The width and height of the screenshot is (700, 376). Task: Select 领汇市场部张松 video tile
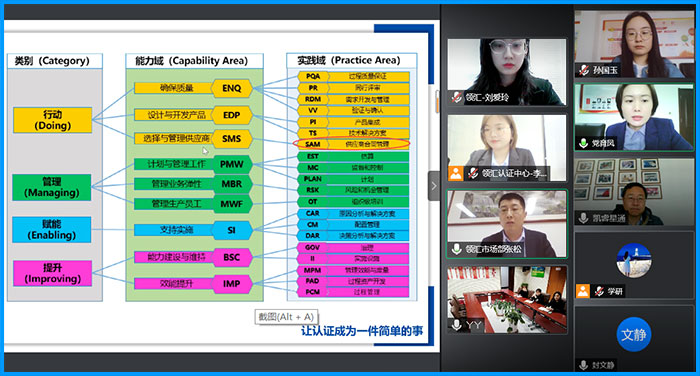pos(507,224)
